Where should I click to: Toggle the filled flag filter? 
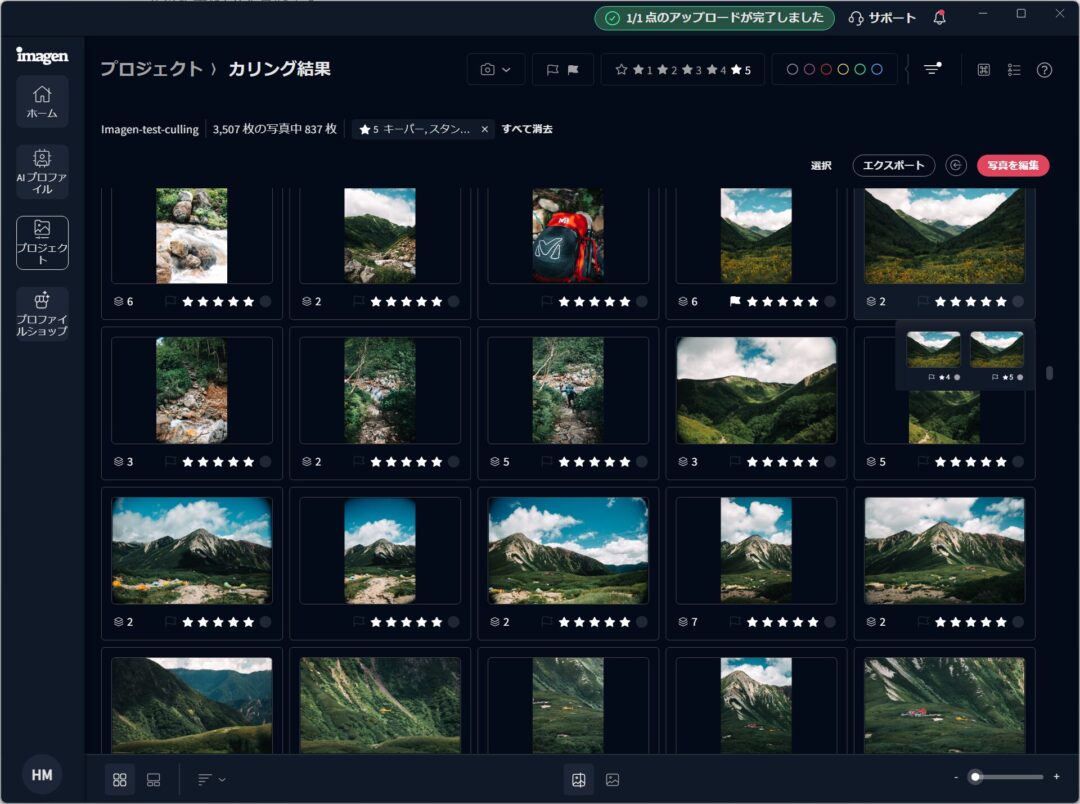pos(573,70)
